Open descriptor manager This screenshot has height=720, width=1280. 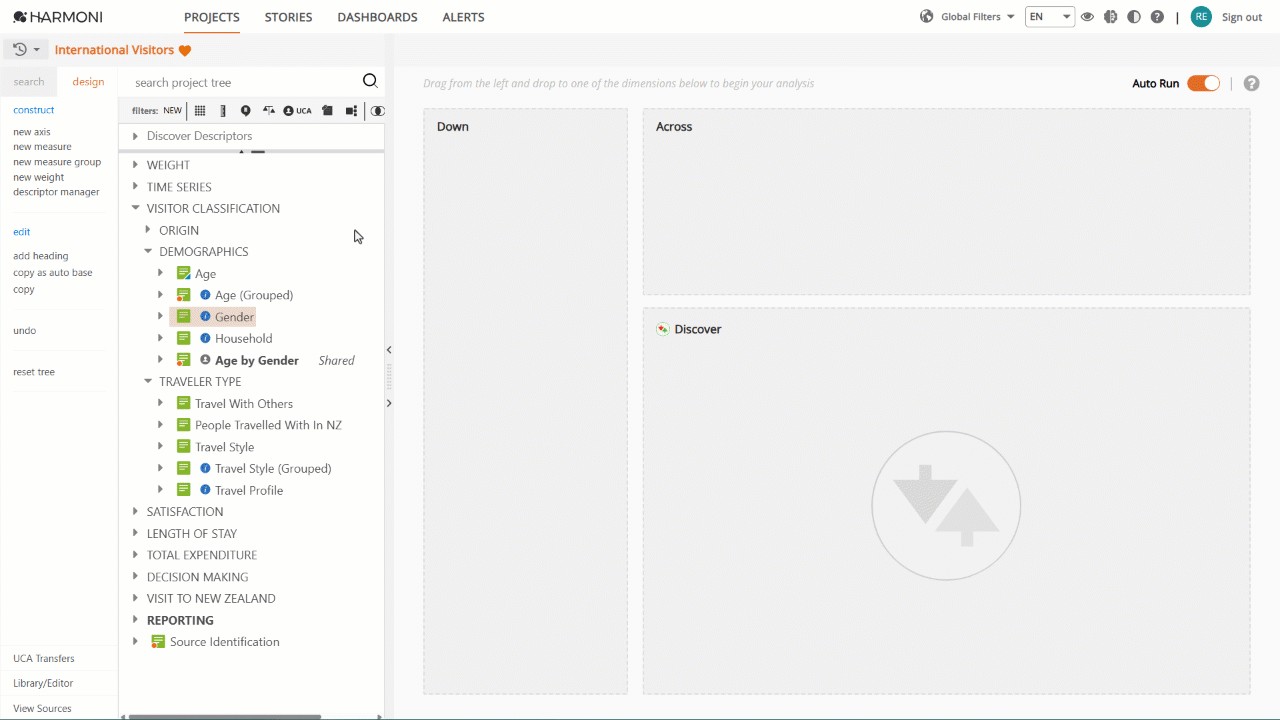click(x=56, y=192)
